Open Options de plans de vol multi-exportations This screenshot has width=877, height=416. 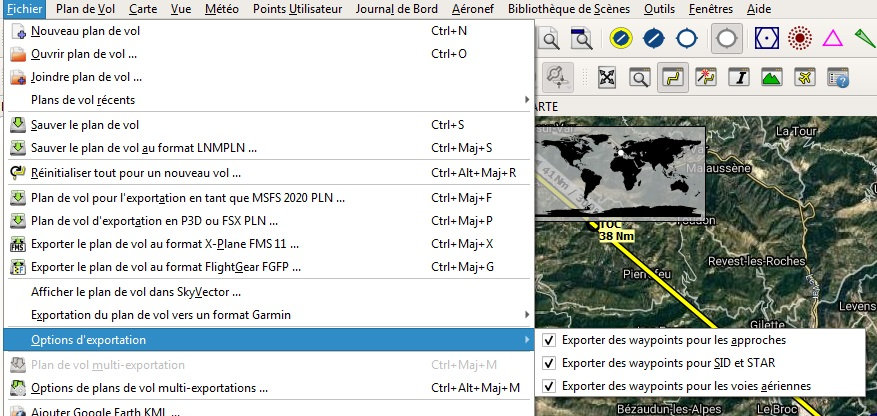click(267, 387)
